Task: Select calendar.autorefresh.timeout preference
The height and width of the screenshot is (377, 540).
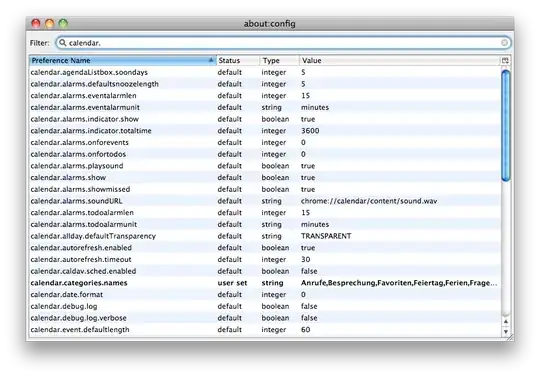Action: [x=265, y=260]
